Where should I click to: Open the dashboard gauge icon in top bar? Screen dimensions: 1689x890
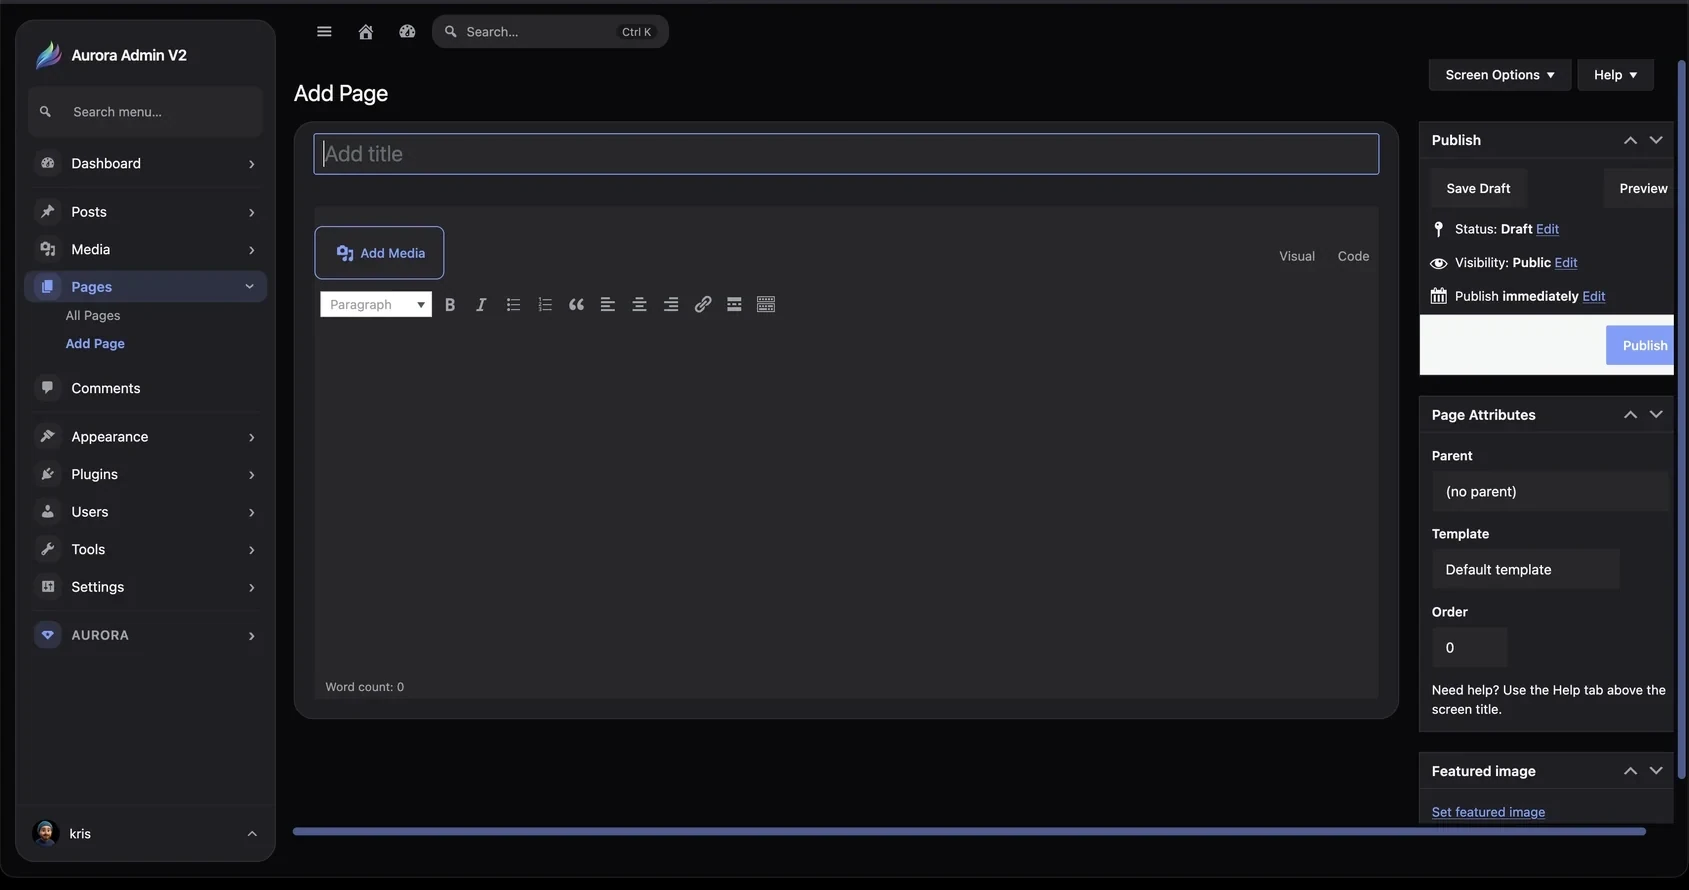point(407,32)
